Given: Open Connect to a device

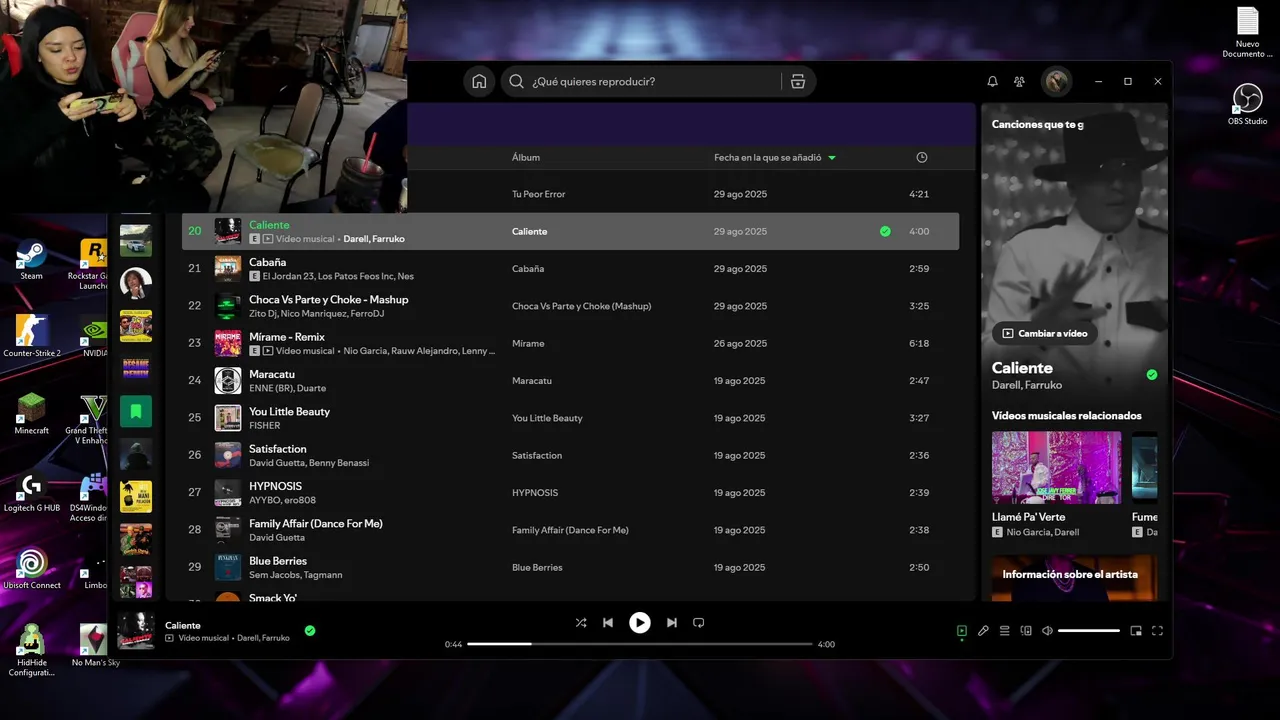Looking at the screenshot, I should pos(1026,631).
